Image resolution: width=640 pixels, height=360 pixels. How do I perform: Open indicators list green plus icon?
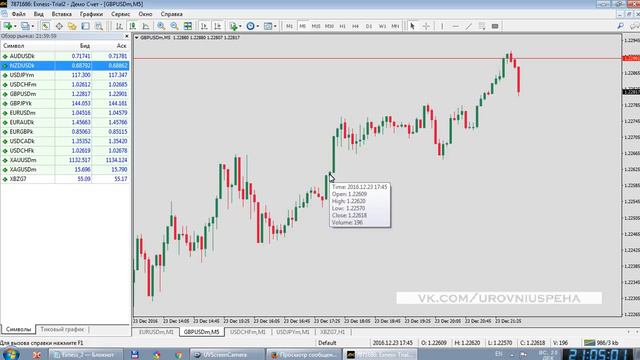pos(233,26)
